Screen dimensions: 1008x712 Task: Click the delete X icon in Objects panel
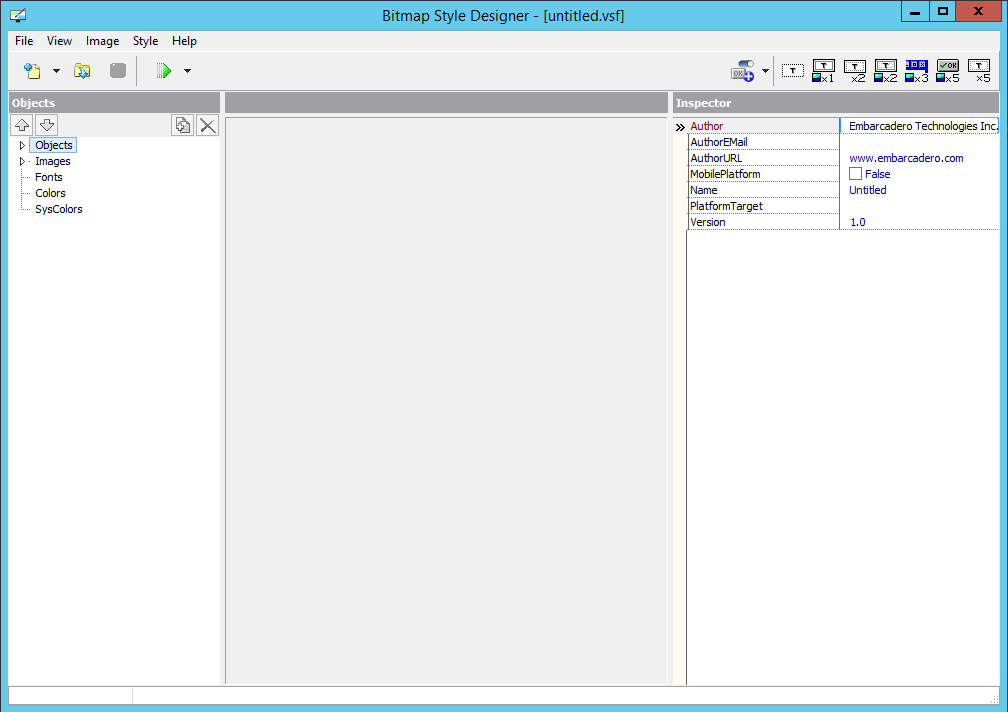pyautogui.click(x=208, y=125)
